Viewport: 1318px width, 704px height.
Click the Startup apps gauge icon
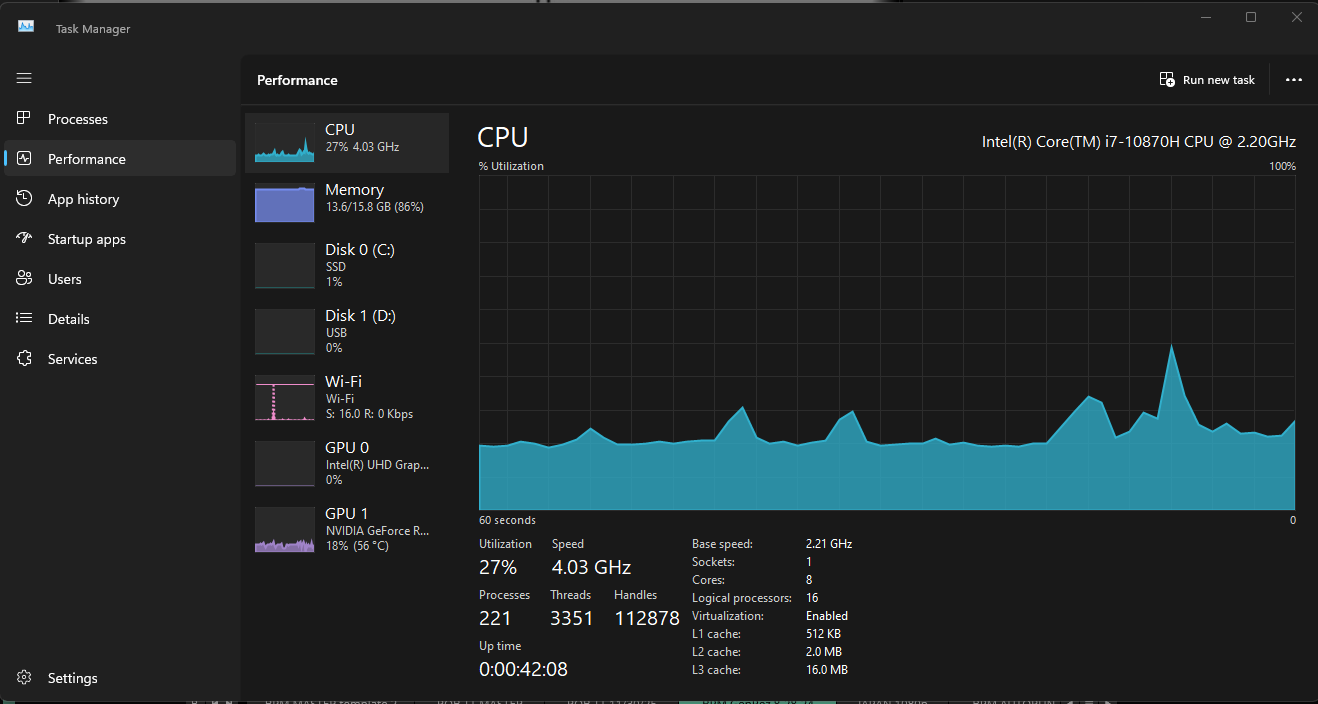(x=24, y=239)
